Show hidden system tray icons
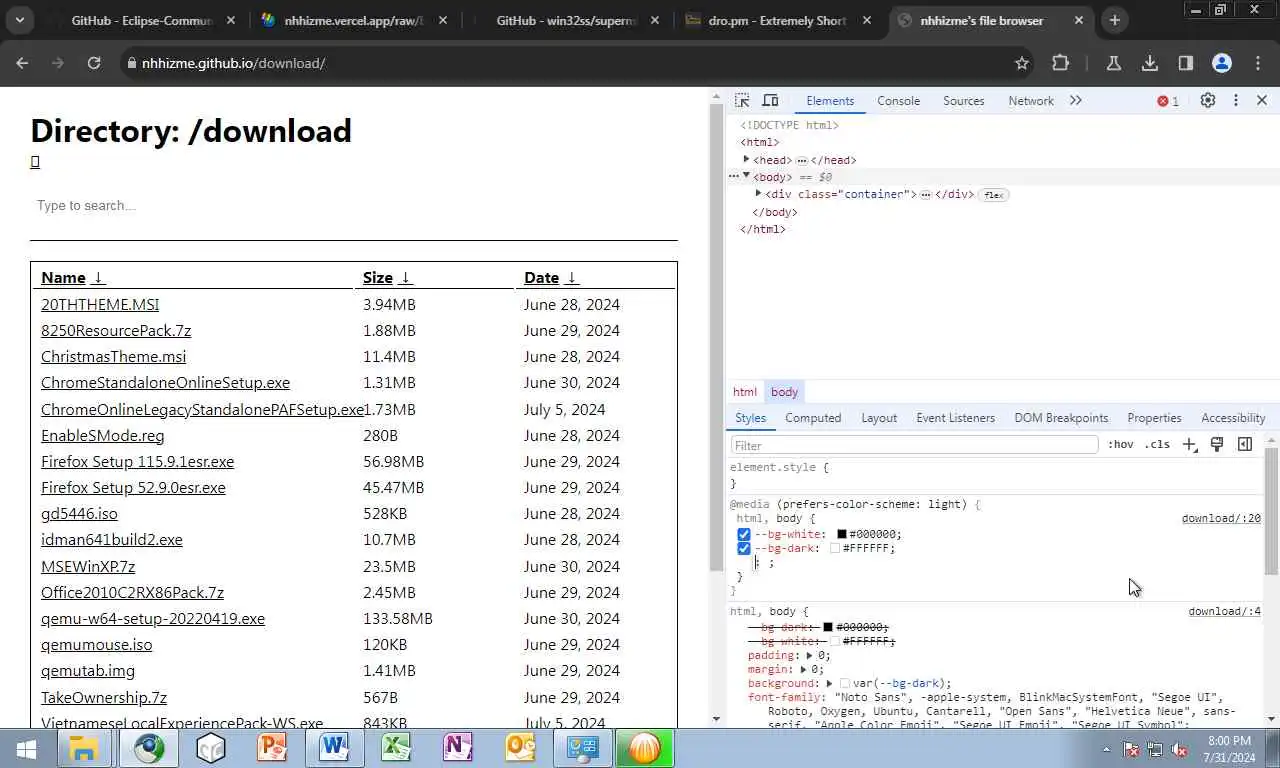Image resolution: width=1280 pixels, height=768 pixels. tap(1106, 749)
